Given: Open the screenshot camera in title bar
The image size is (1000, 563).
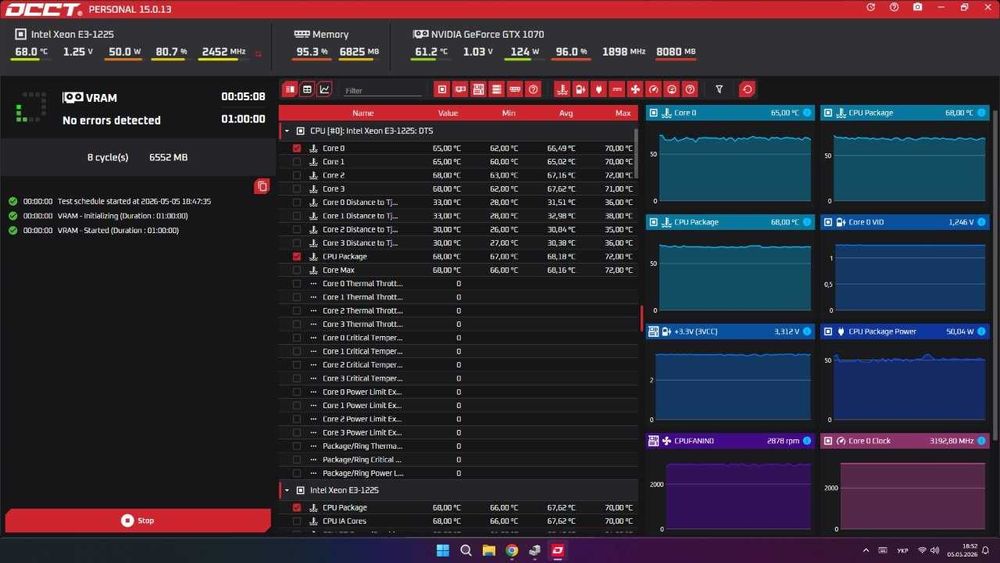Looking at the screenshot, I should point(918,7).
